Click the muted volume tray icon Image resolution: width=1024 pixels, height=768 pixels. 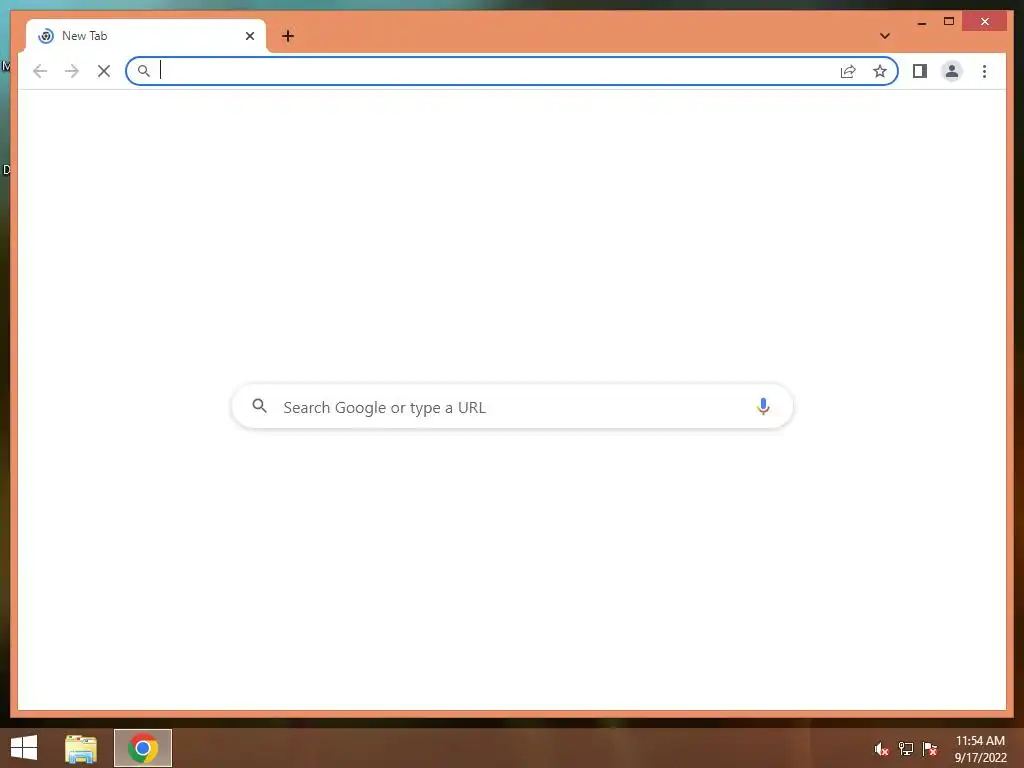(x=881, y=749)
